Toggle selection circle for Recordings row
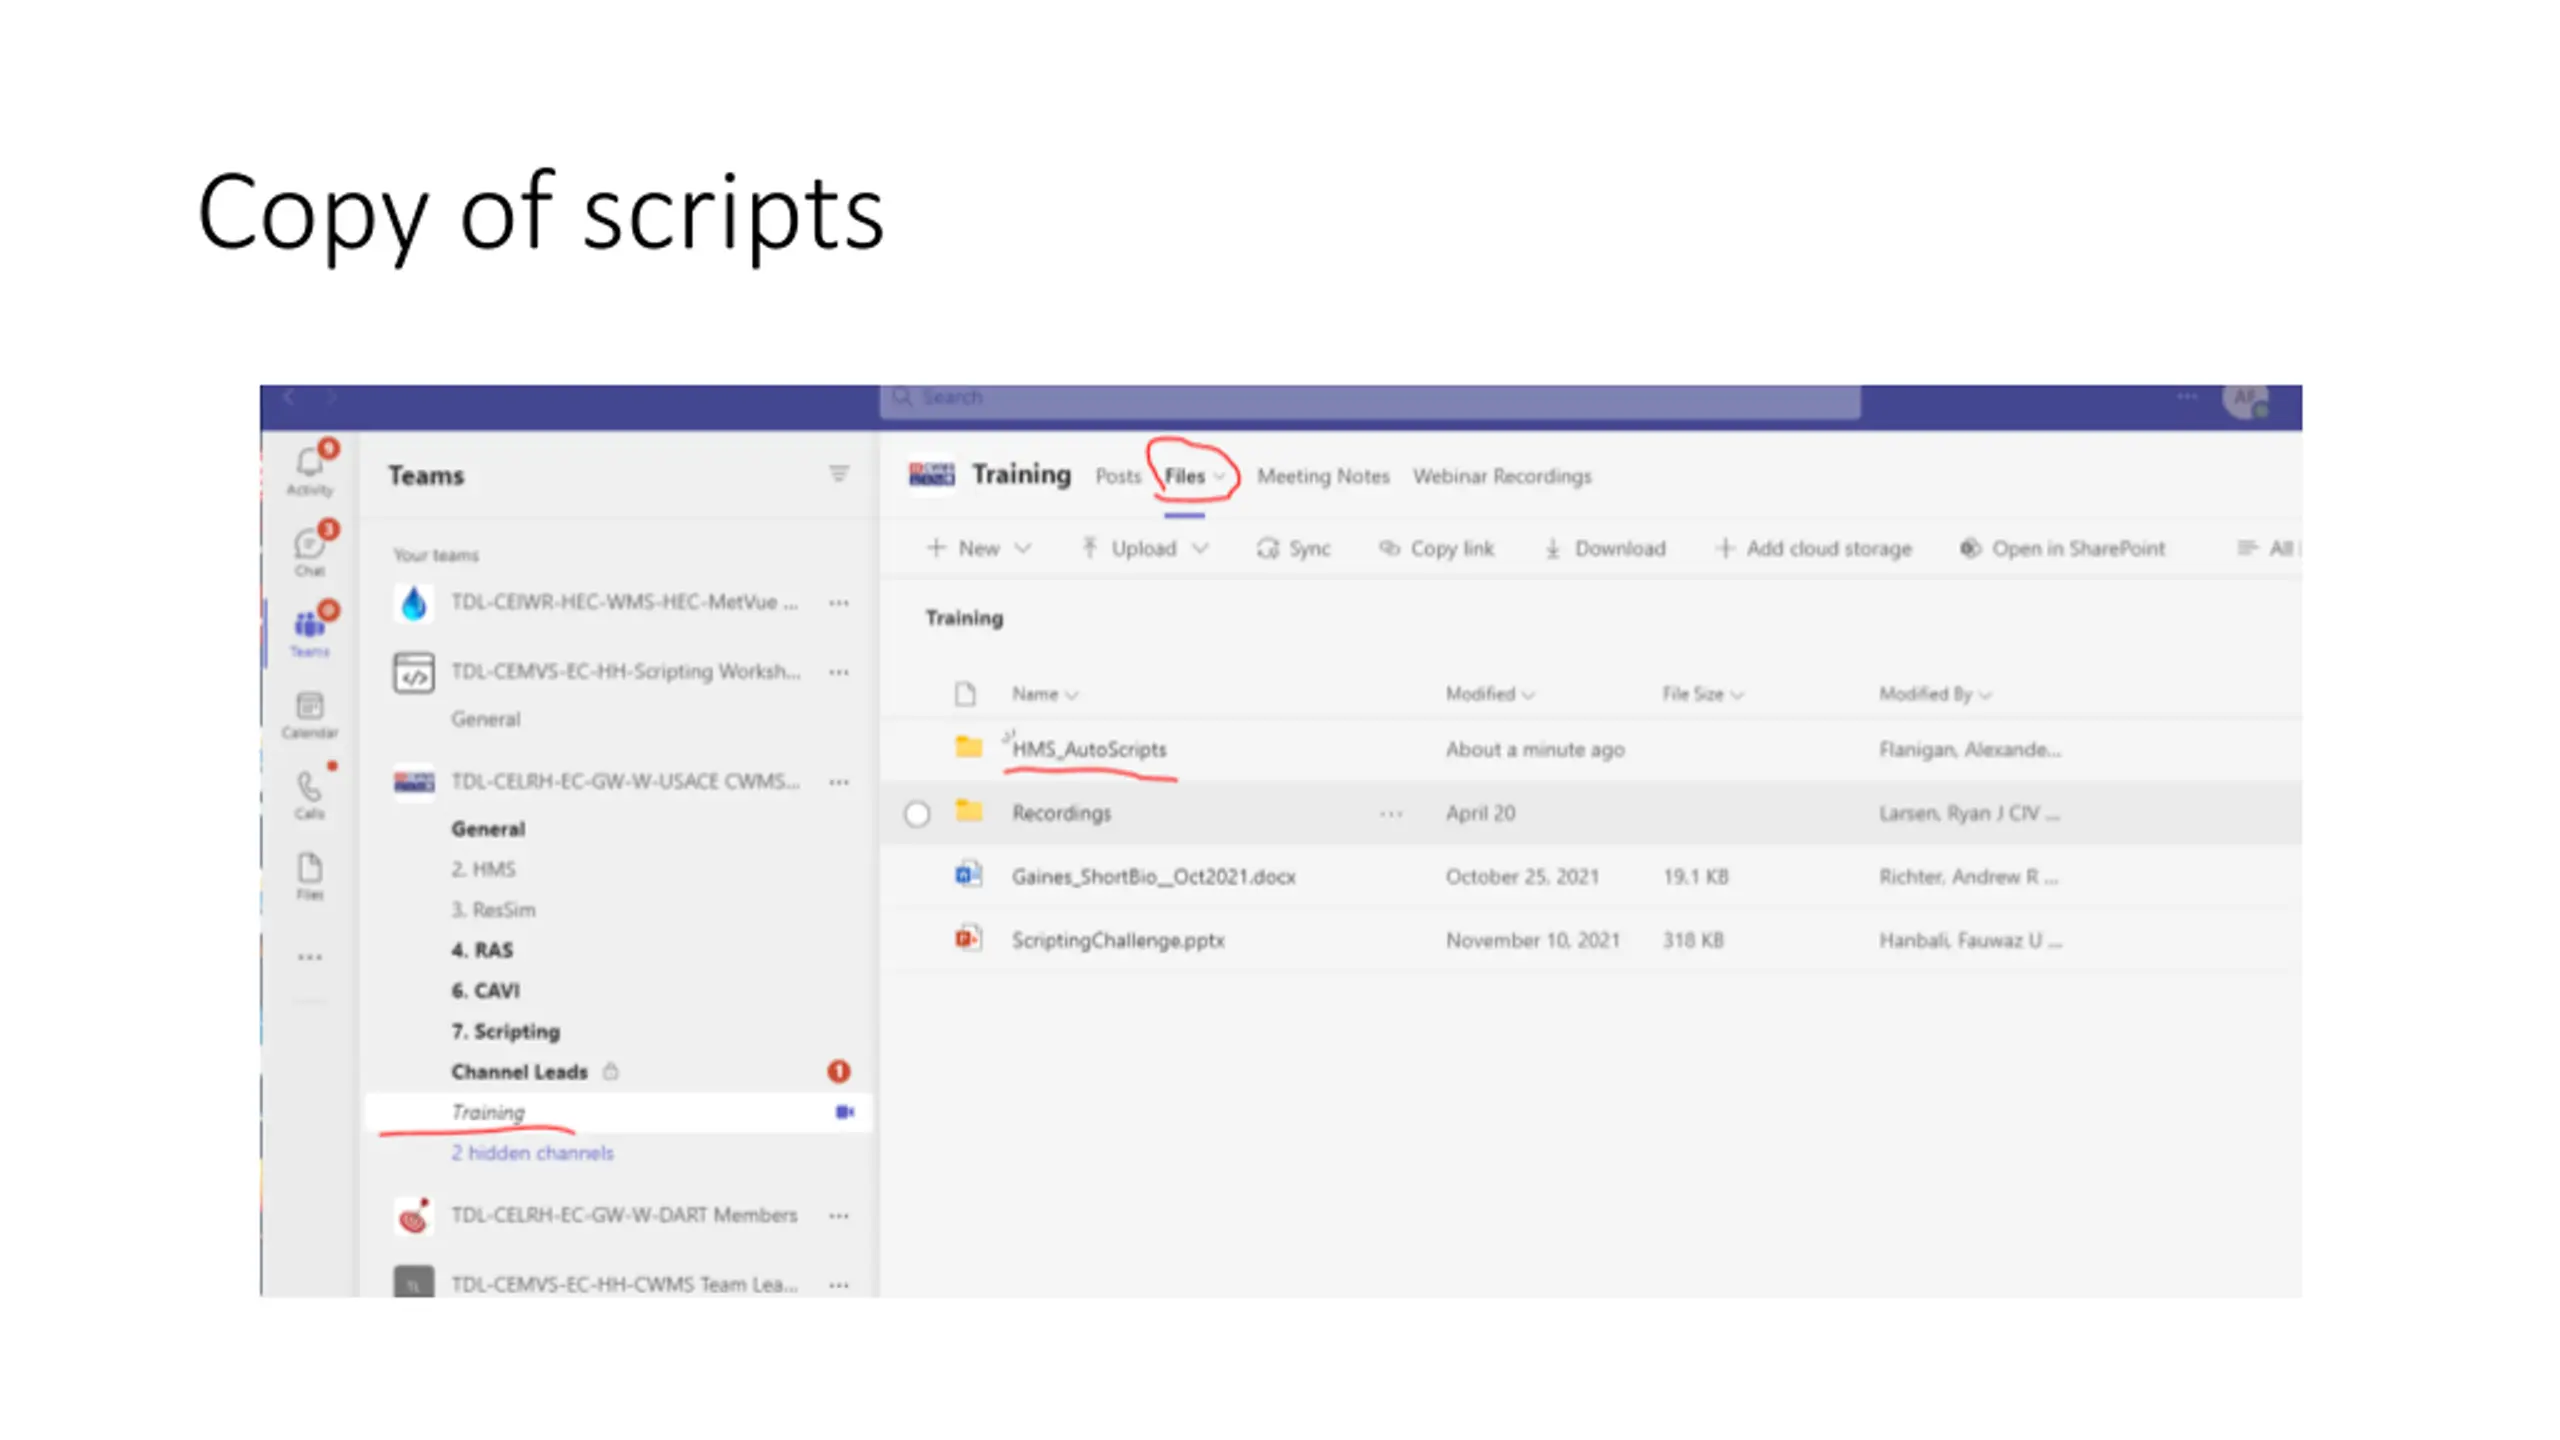 916,813
